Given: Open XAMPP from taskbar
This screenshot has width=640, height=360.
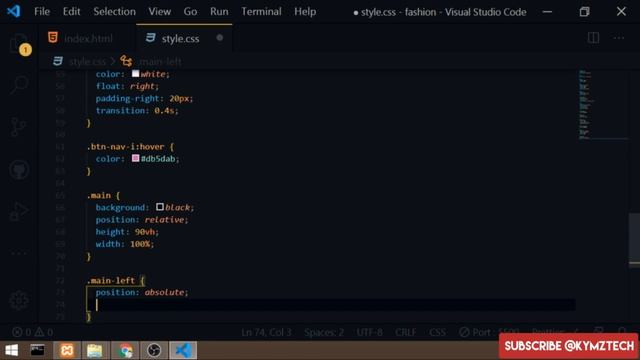Looking at the screenshot, I should [x=67, y=350].
